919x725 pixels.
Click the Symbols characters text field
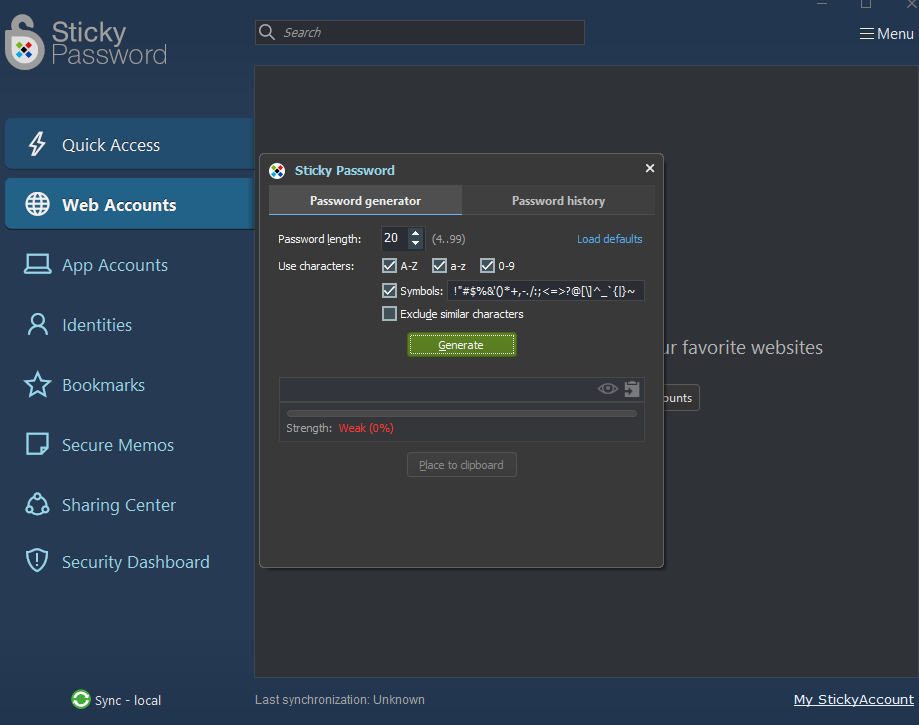(x=546, y=291)
